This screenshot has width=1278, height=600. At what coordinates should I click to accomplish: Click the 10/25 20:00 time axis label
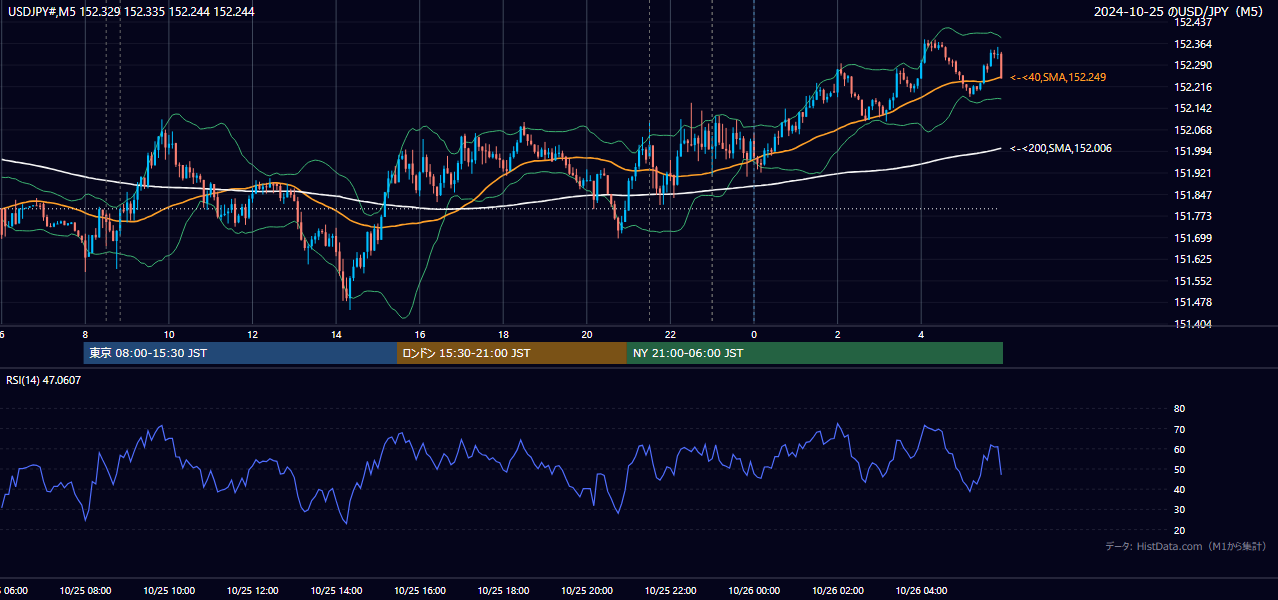586,591
